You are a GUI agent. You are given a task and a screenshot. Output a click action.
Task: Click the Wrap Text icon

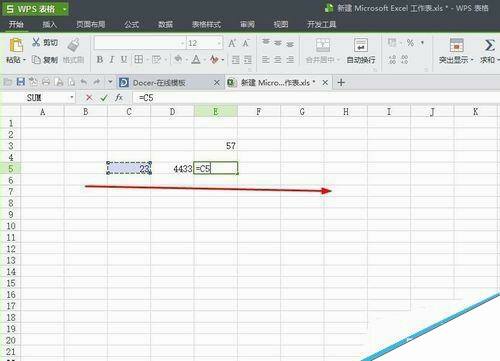361,45
